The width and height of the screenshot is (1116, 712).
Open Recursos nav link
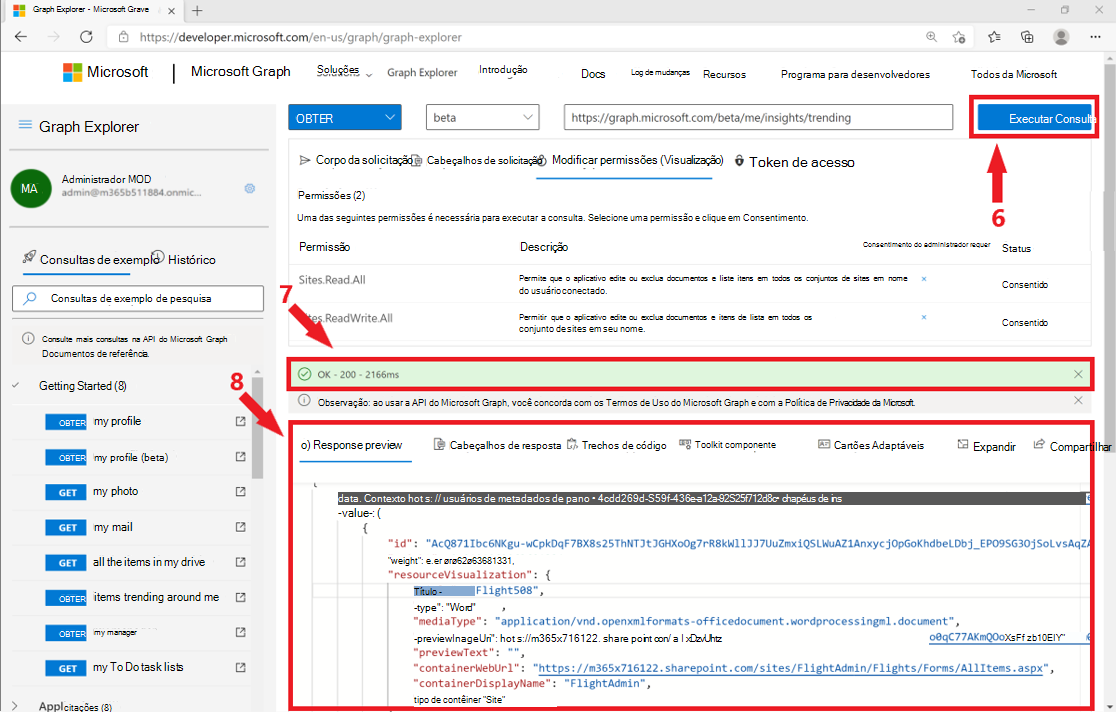pyautogui.click(x=725, y=74)
